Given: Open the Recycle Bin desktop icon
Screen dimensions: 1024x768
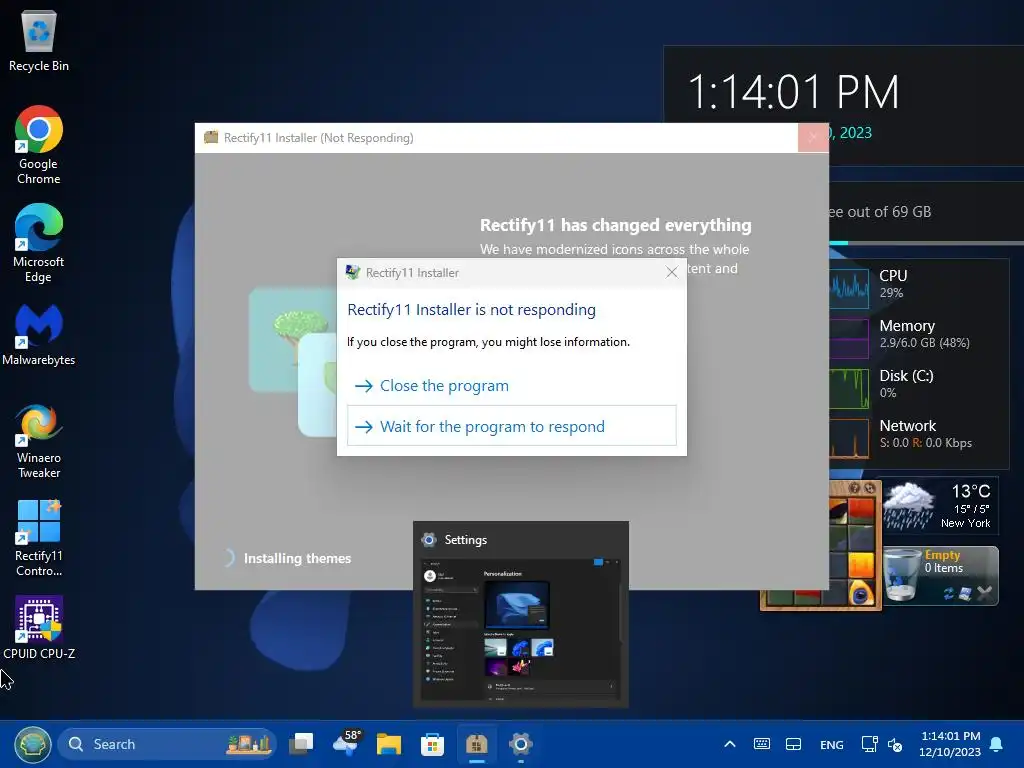Looking at the screenshot, I should (x=39, y=40).
